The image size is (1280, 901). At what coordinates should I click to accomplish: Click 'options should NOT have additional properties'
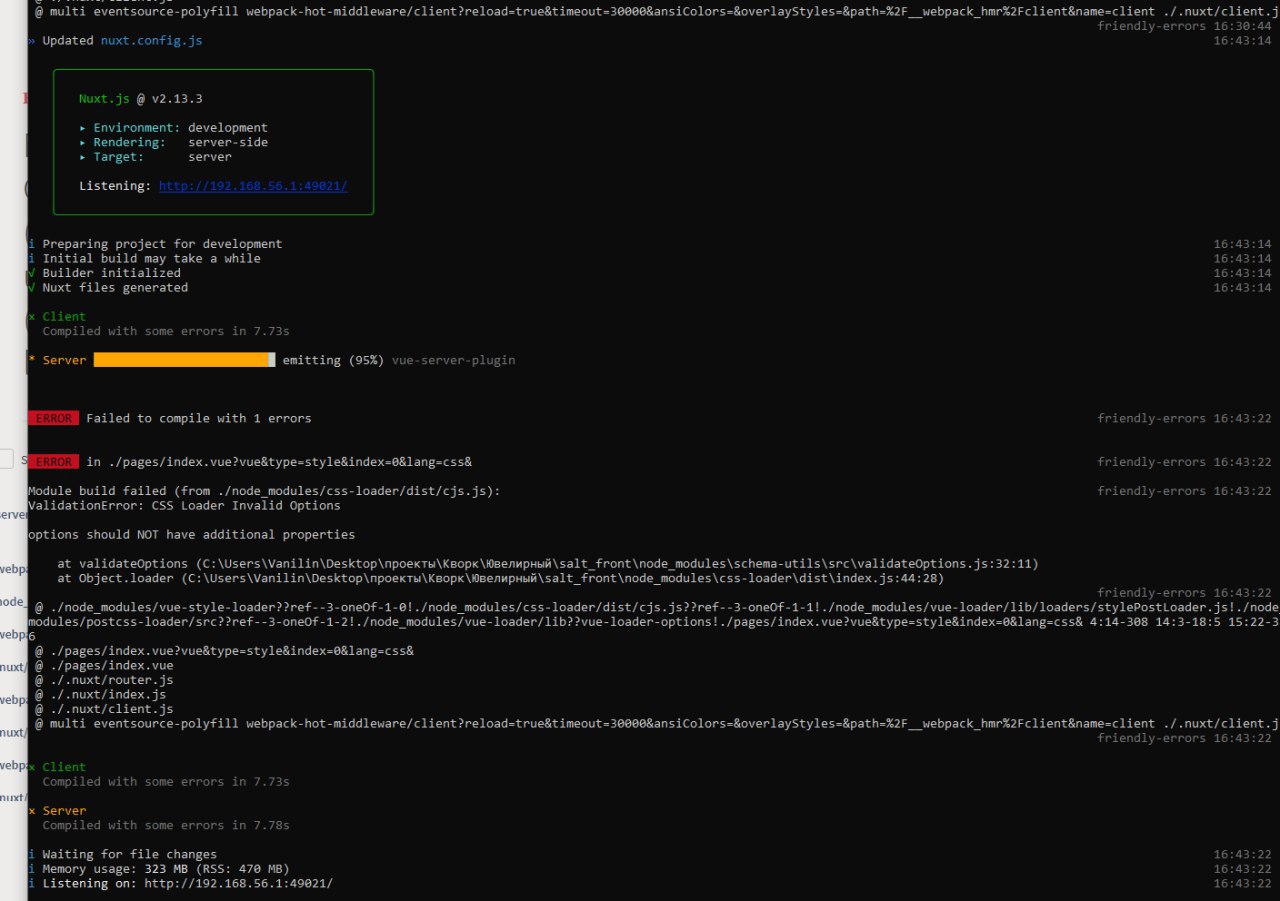(x=191, y=535)
